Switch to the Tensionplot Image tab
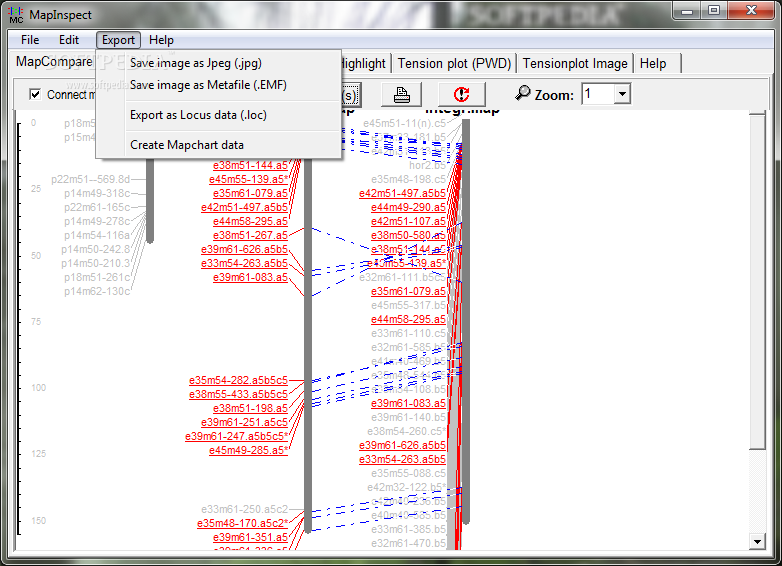The height and width of the screenshot is (566, 782). (575, 64)
